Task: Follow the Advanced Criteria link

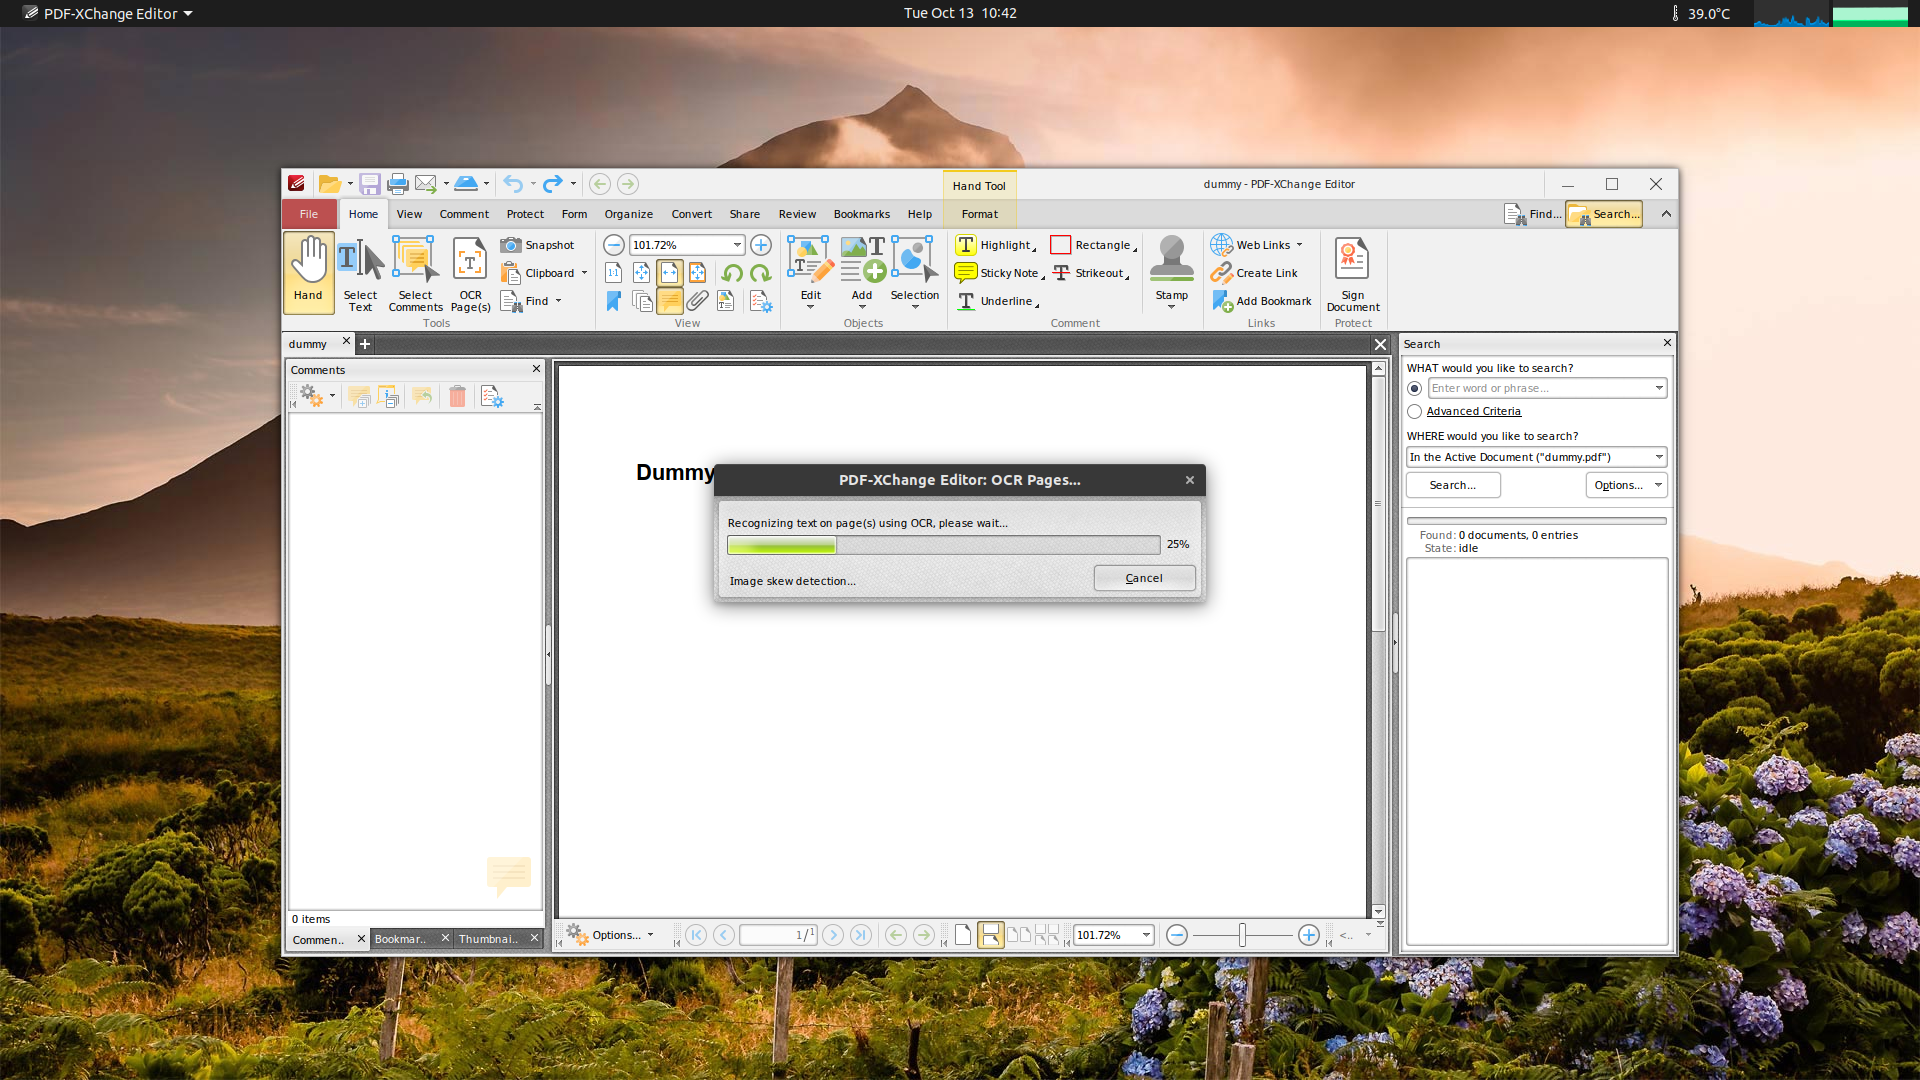Action: click(1473, 412)
